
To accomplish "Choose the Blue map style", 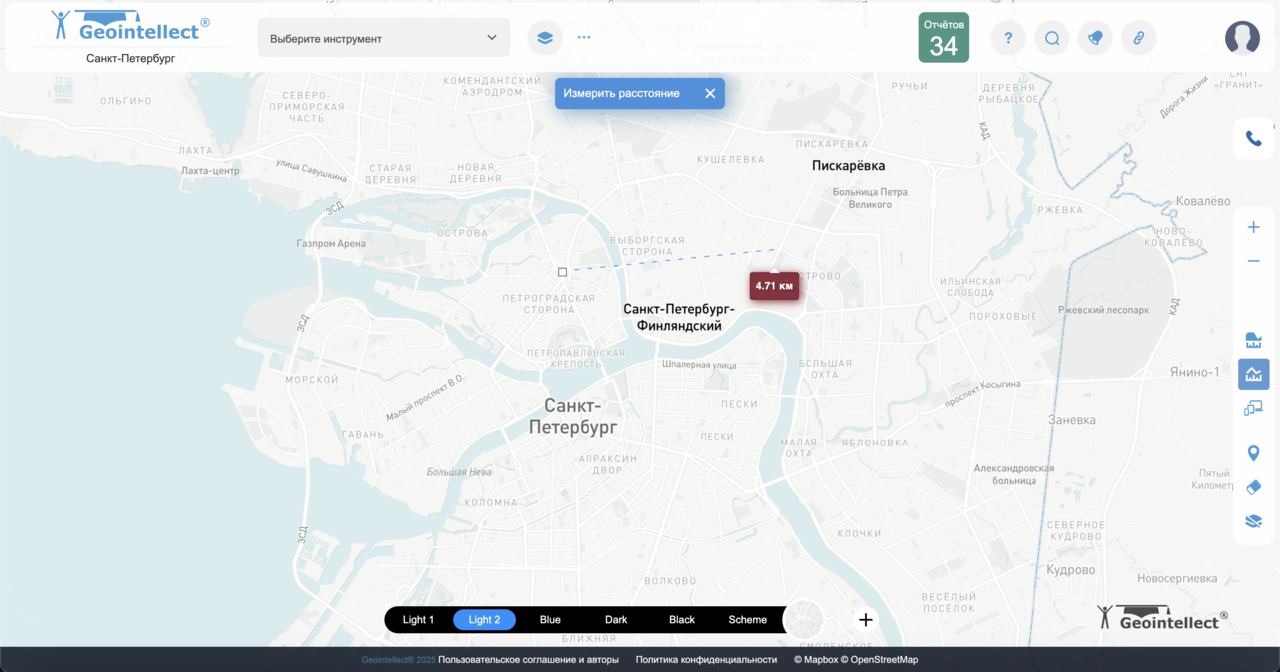I will tap(550, 620).
